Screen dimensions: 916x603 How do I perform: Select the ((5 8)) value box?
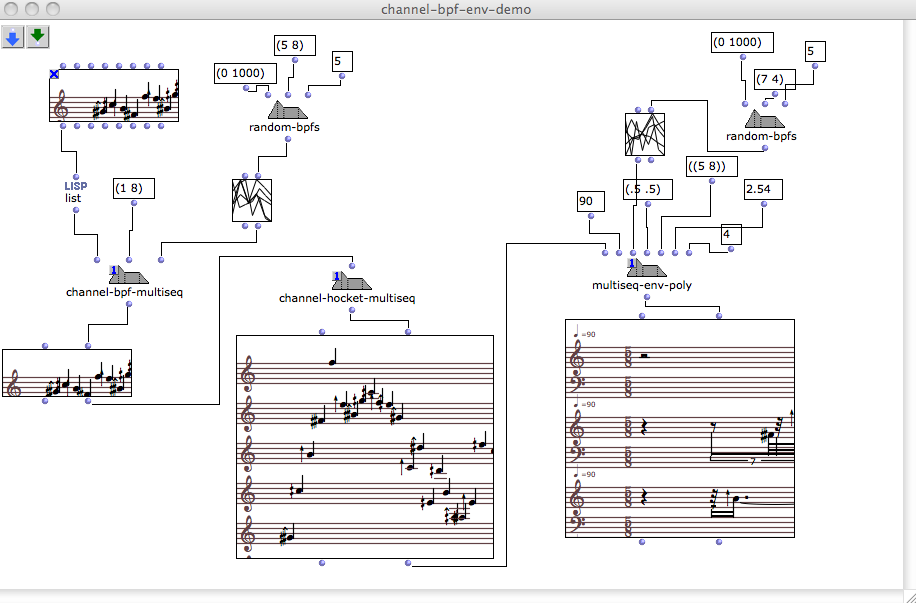tap(711, 166)
